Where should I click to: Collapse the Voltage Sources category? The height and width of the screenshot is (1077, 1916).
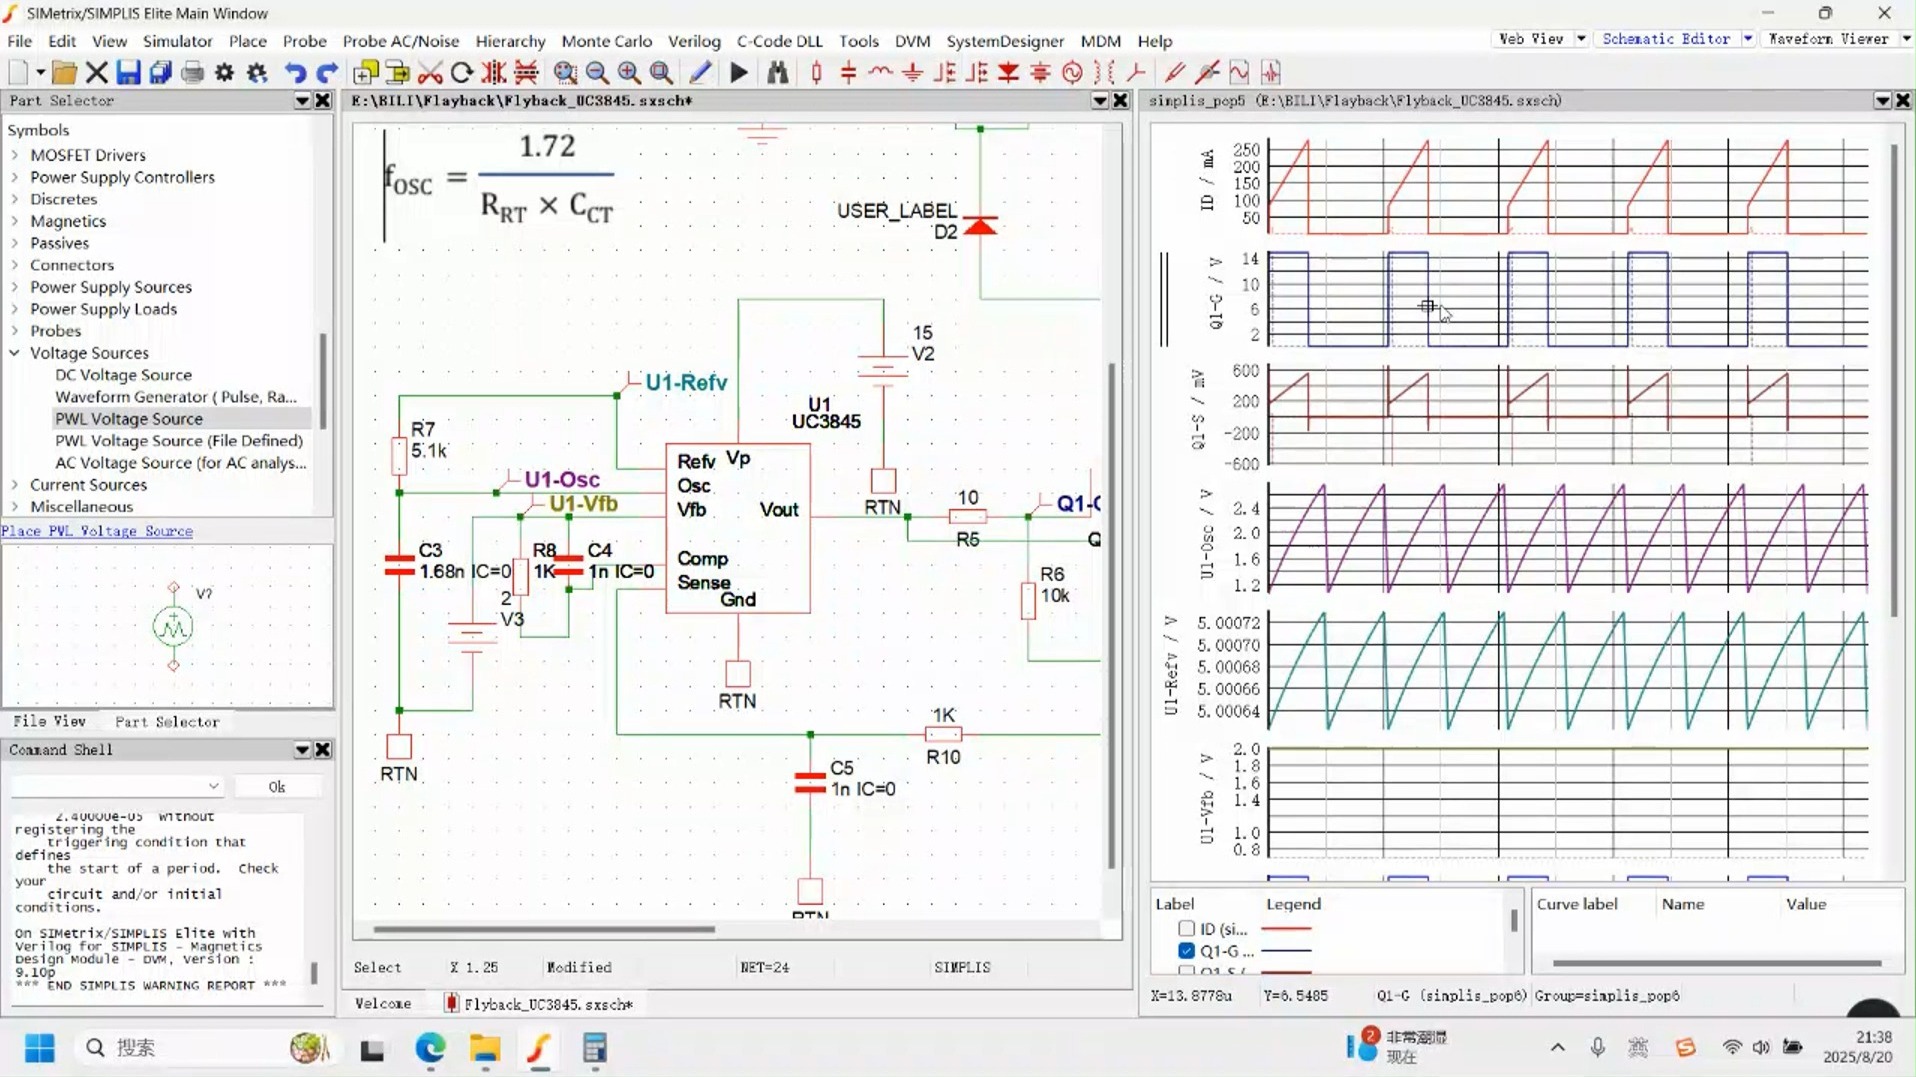click(x=15, y=353)
